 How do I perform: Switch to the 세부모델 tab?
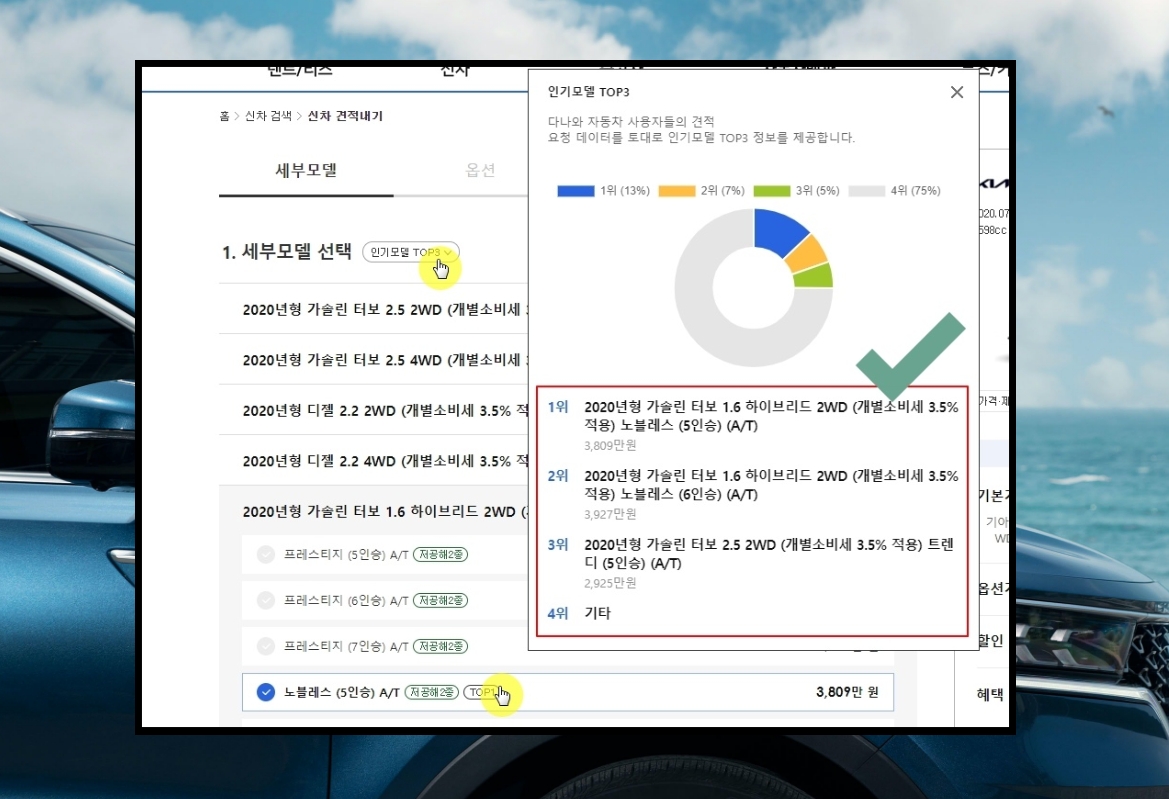point(306,170)
